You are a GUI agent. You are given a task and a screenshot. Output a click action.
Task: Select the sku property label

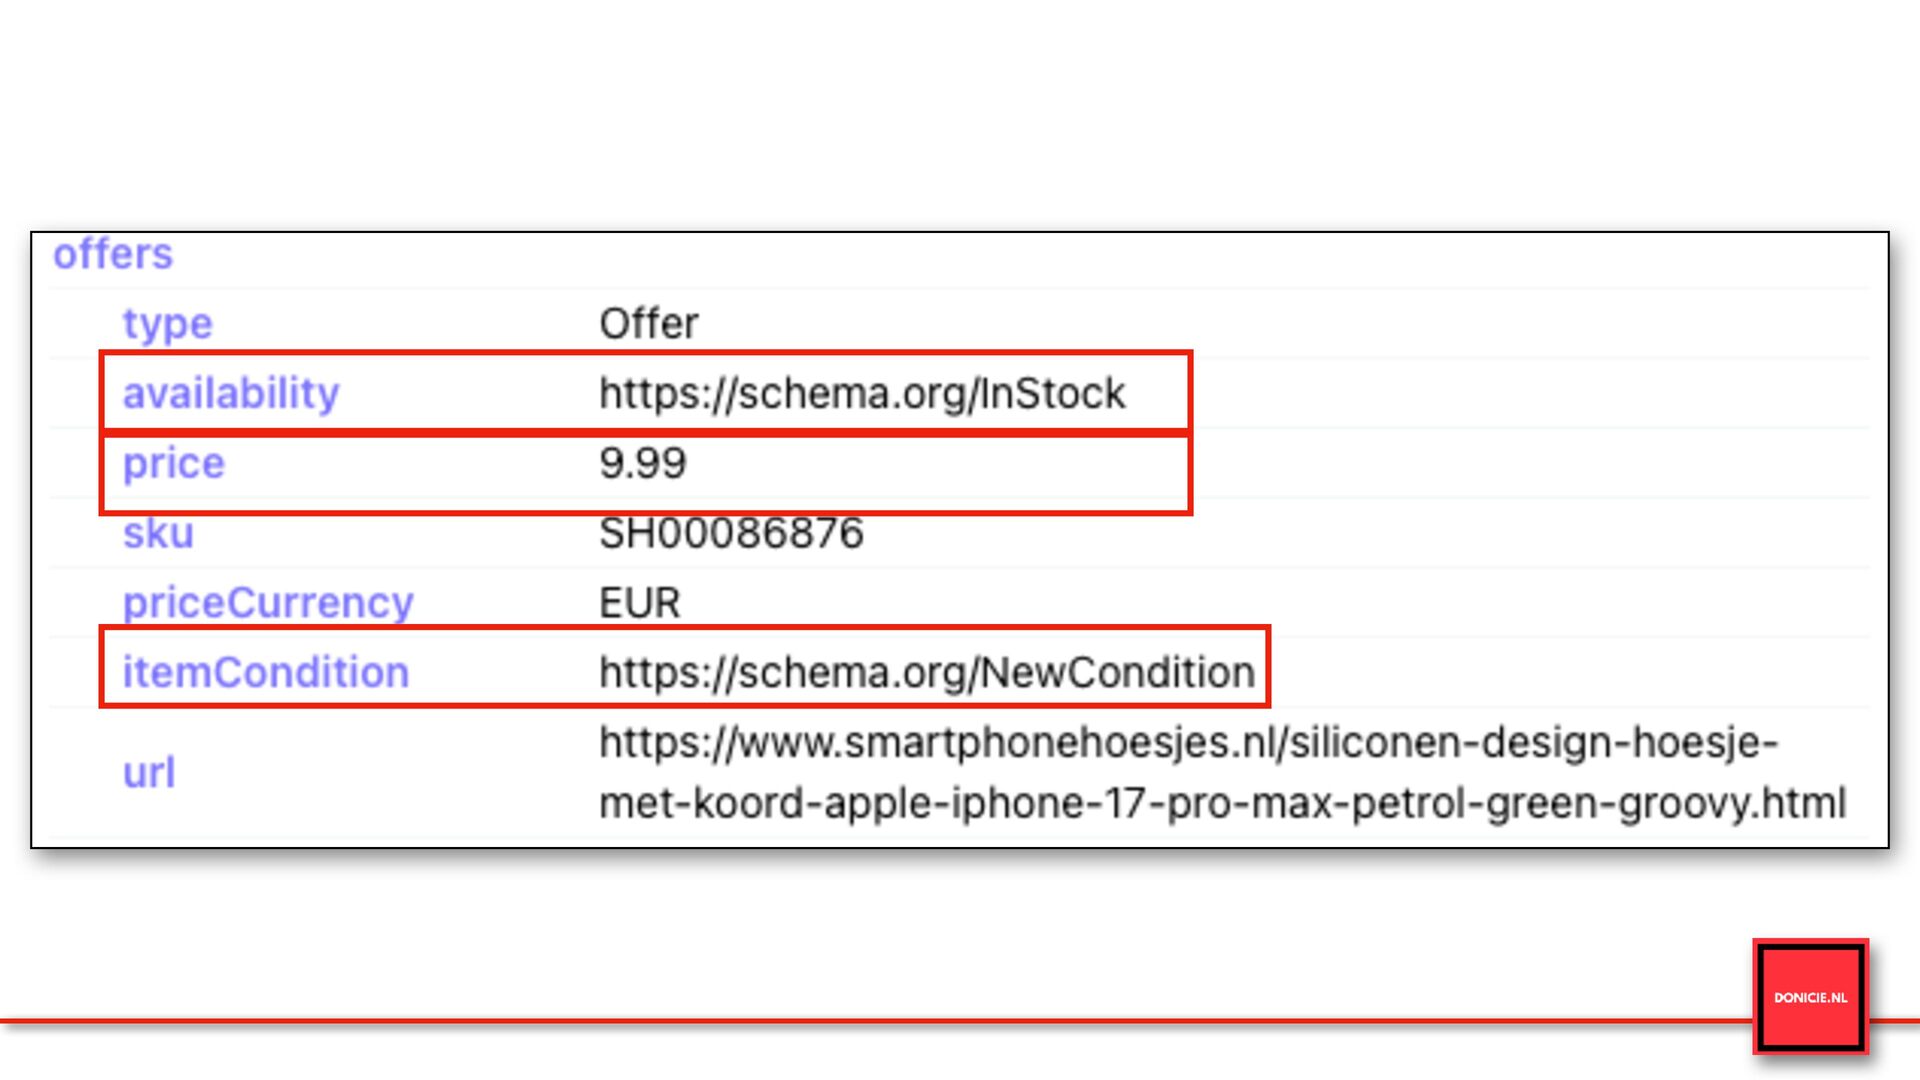158,533
